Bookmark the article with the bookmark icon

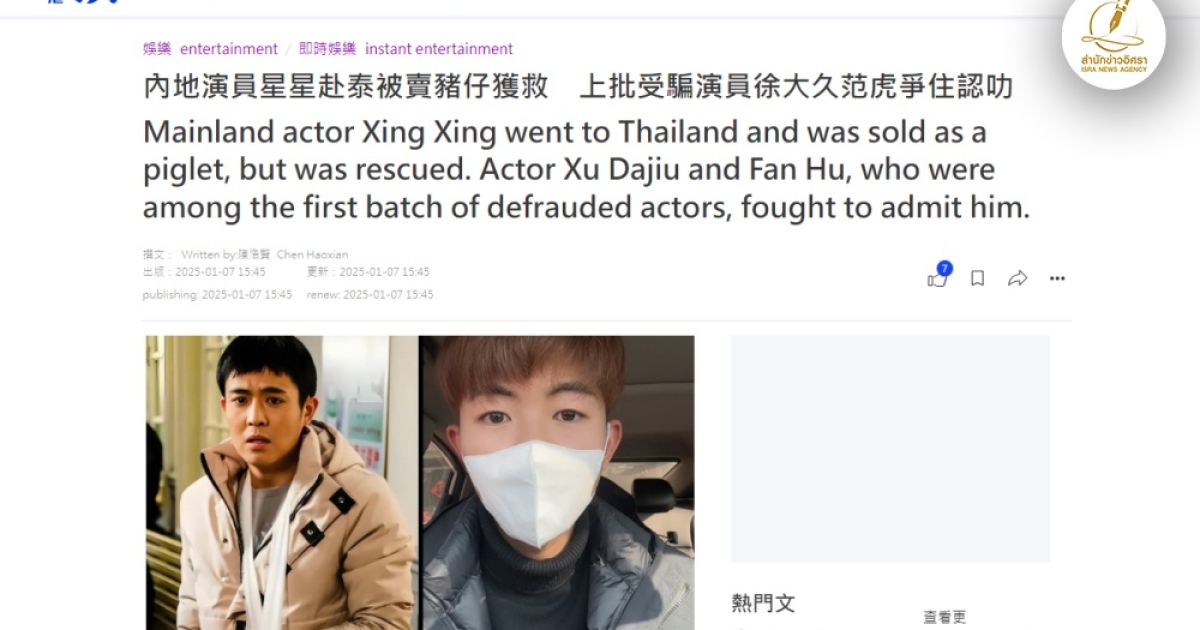[977, 278]
